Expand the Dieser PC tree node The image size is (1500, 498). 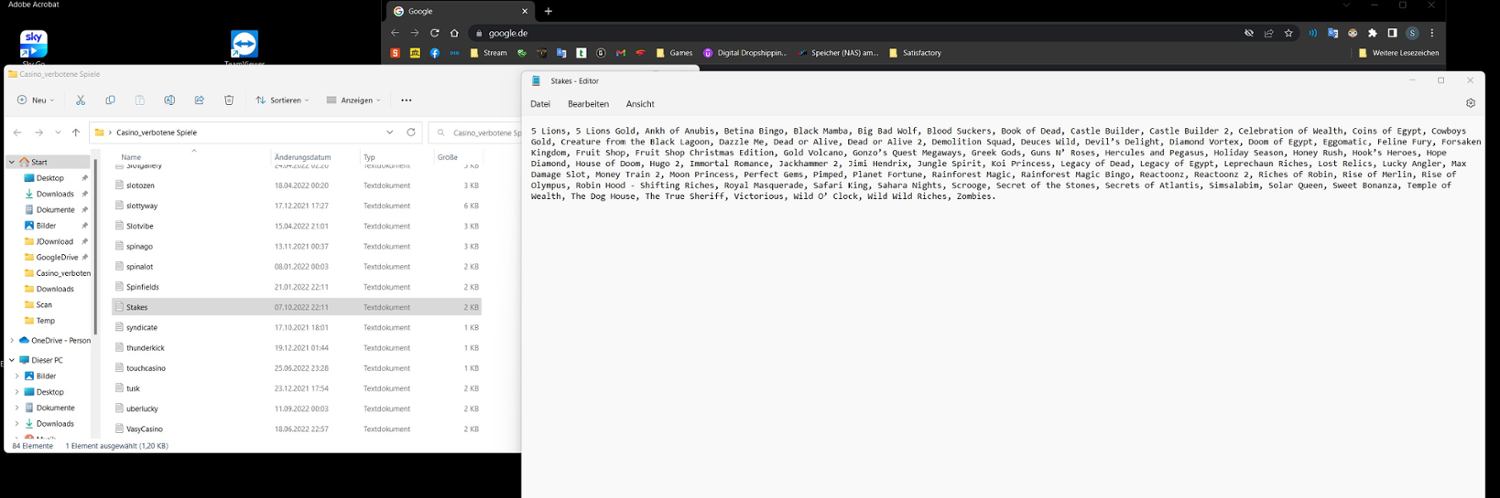(x=11, y=360)
